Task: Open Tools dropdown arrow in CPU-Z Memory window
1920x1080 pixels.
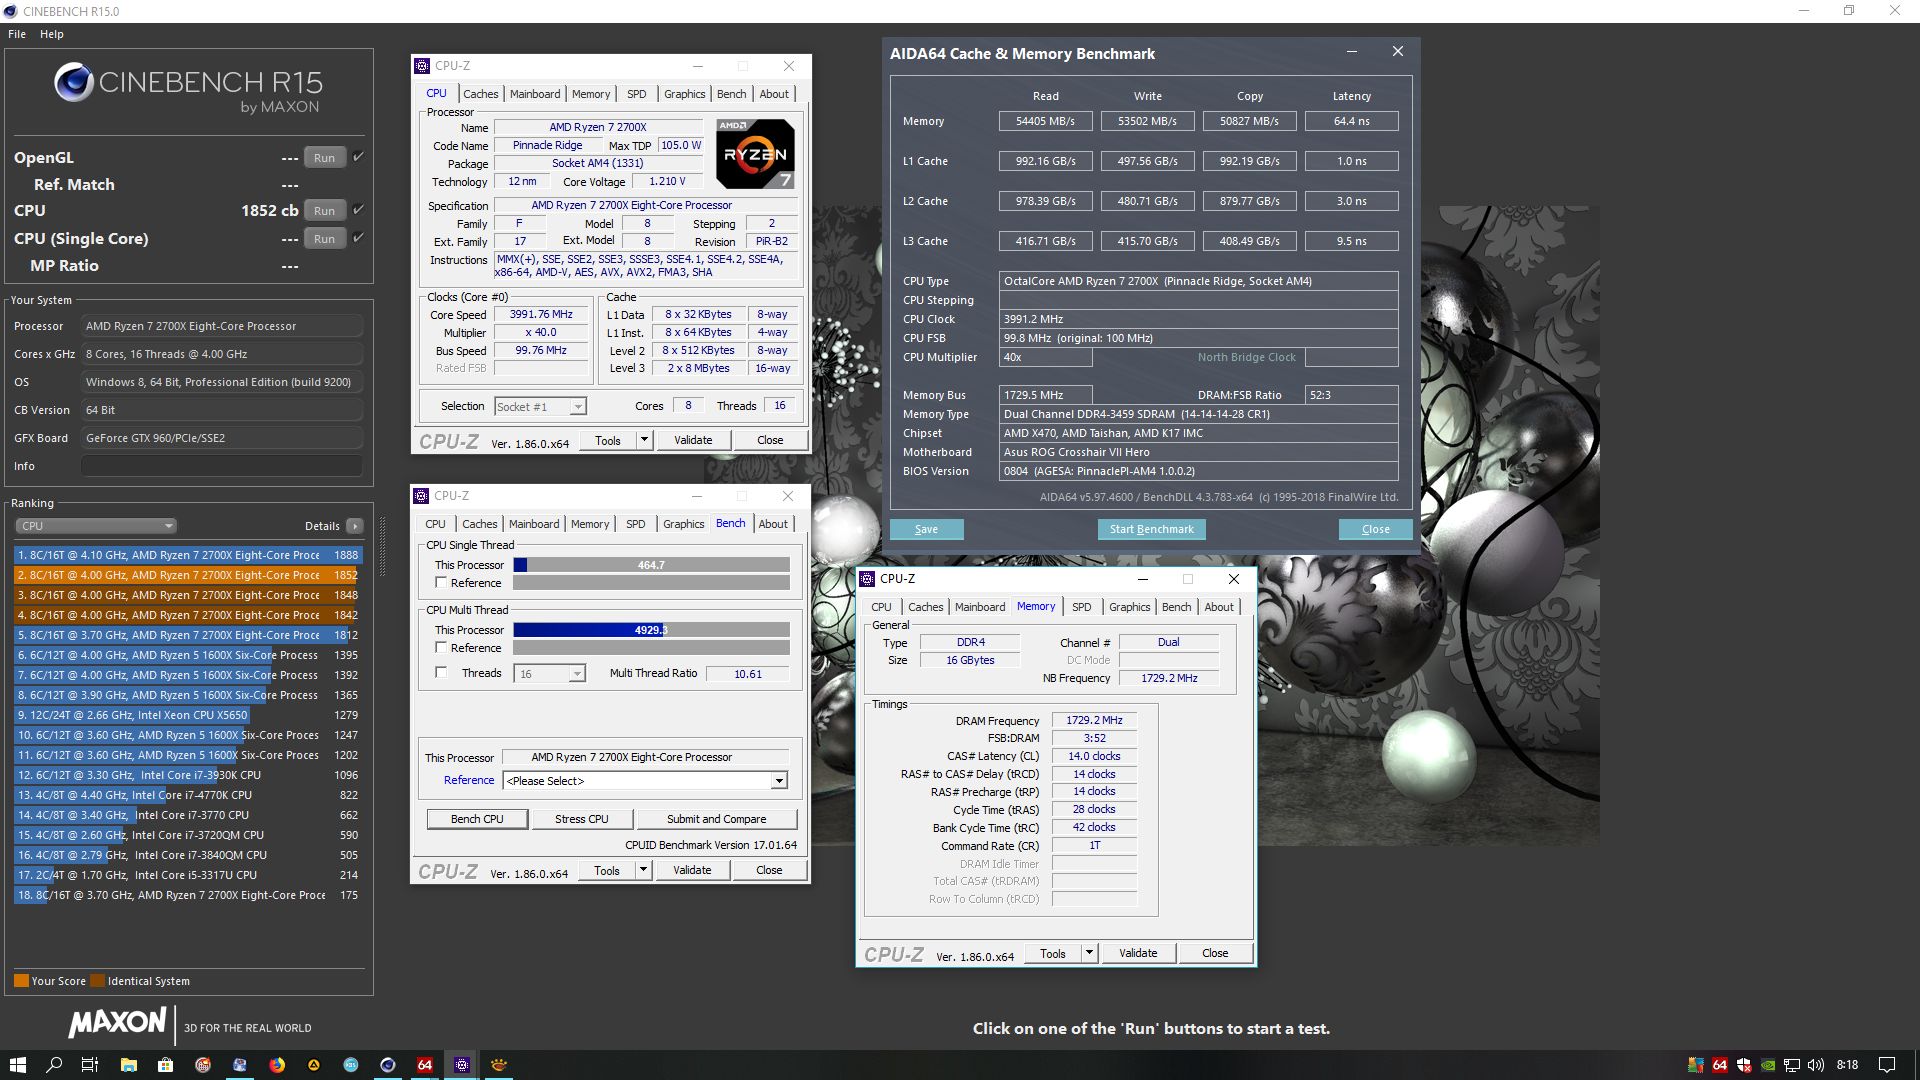Action: click(x=1089, y=953)
